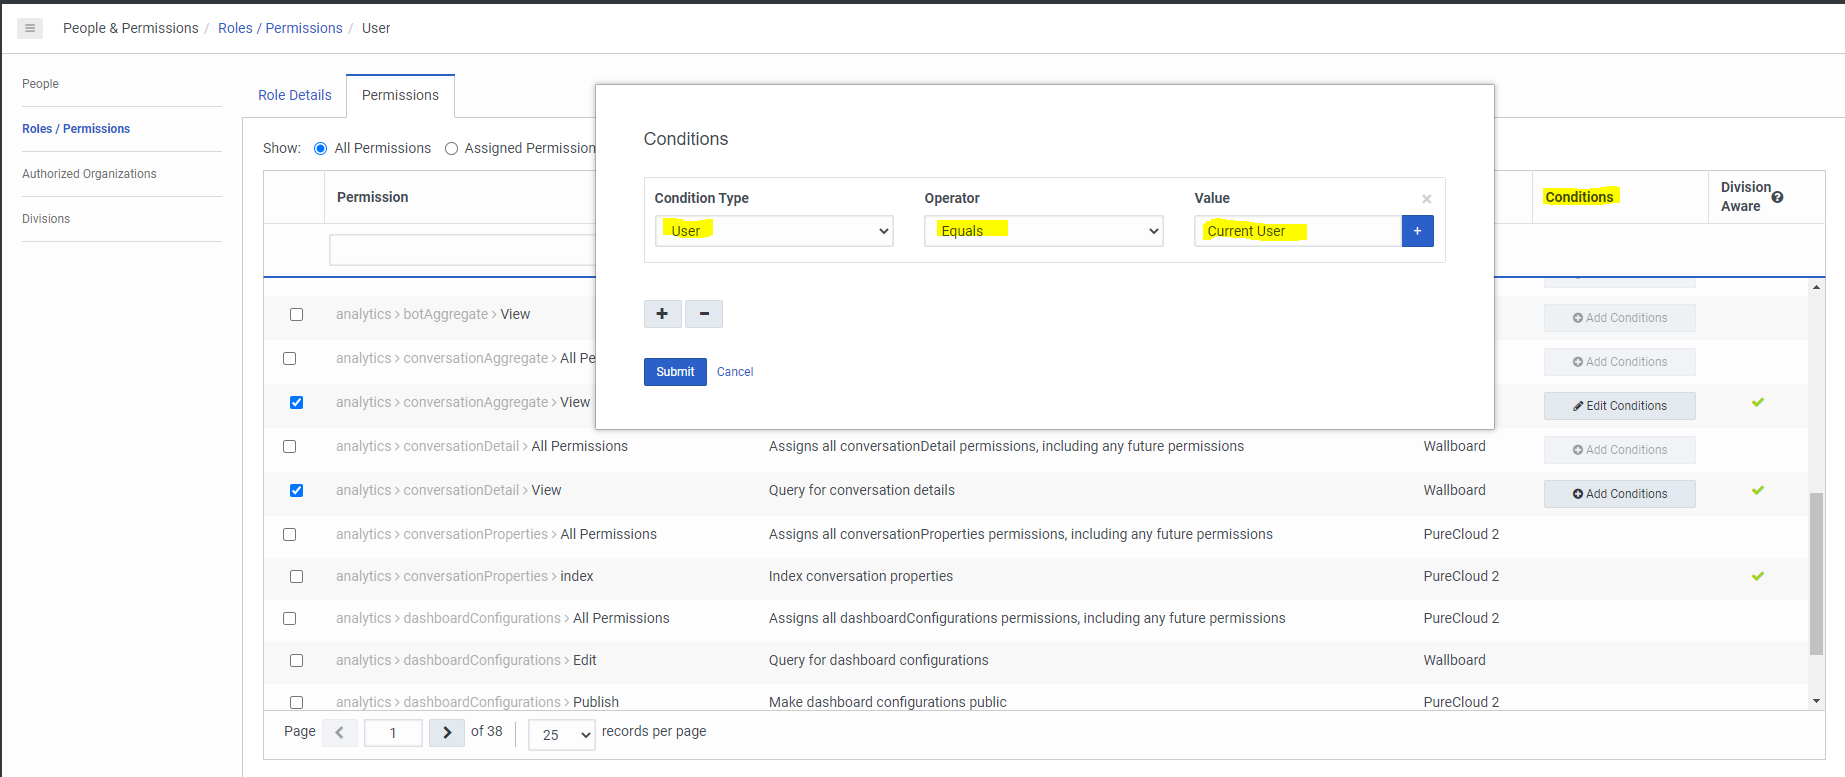The width and height of the screenshot is (1845, 777).
Task: Open the Condition Type dropdown
Action: coord(773,231)
